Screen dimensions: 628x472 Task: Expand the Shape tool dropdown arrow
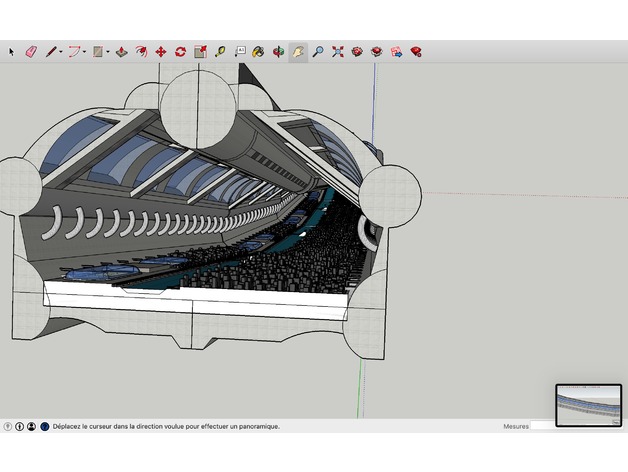pos(108,52)
